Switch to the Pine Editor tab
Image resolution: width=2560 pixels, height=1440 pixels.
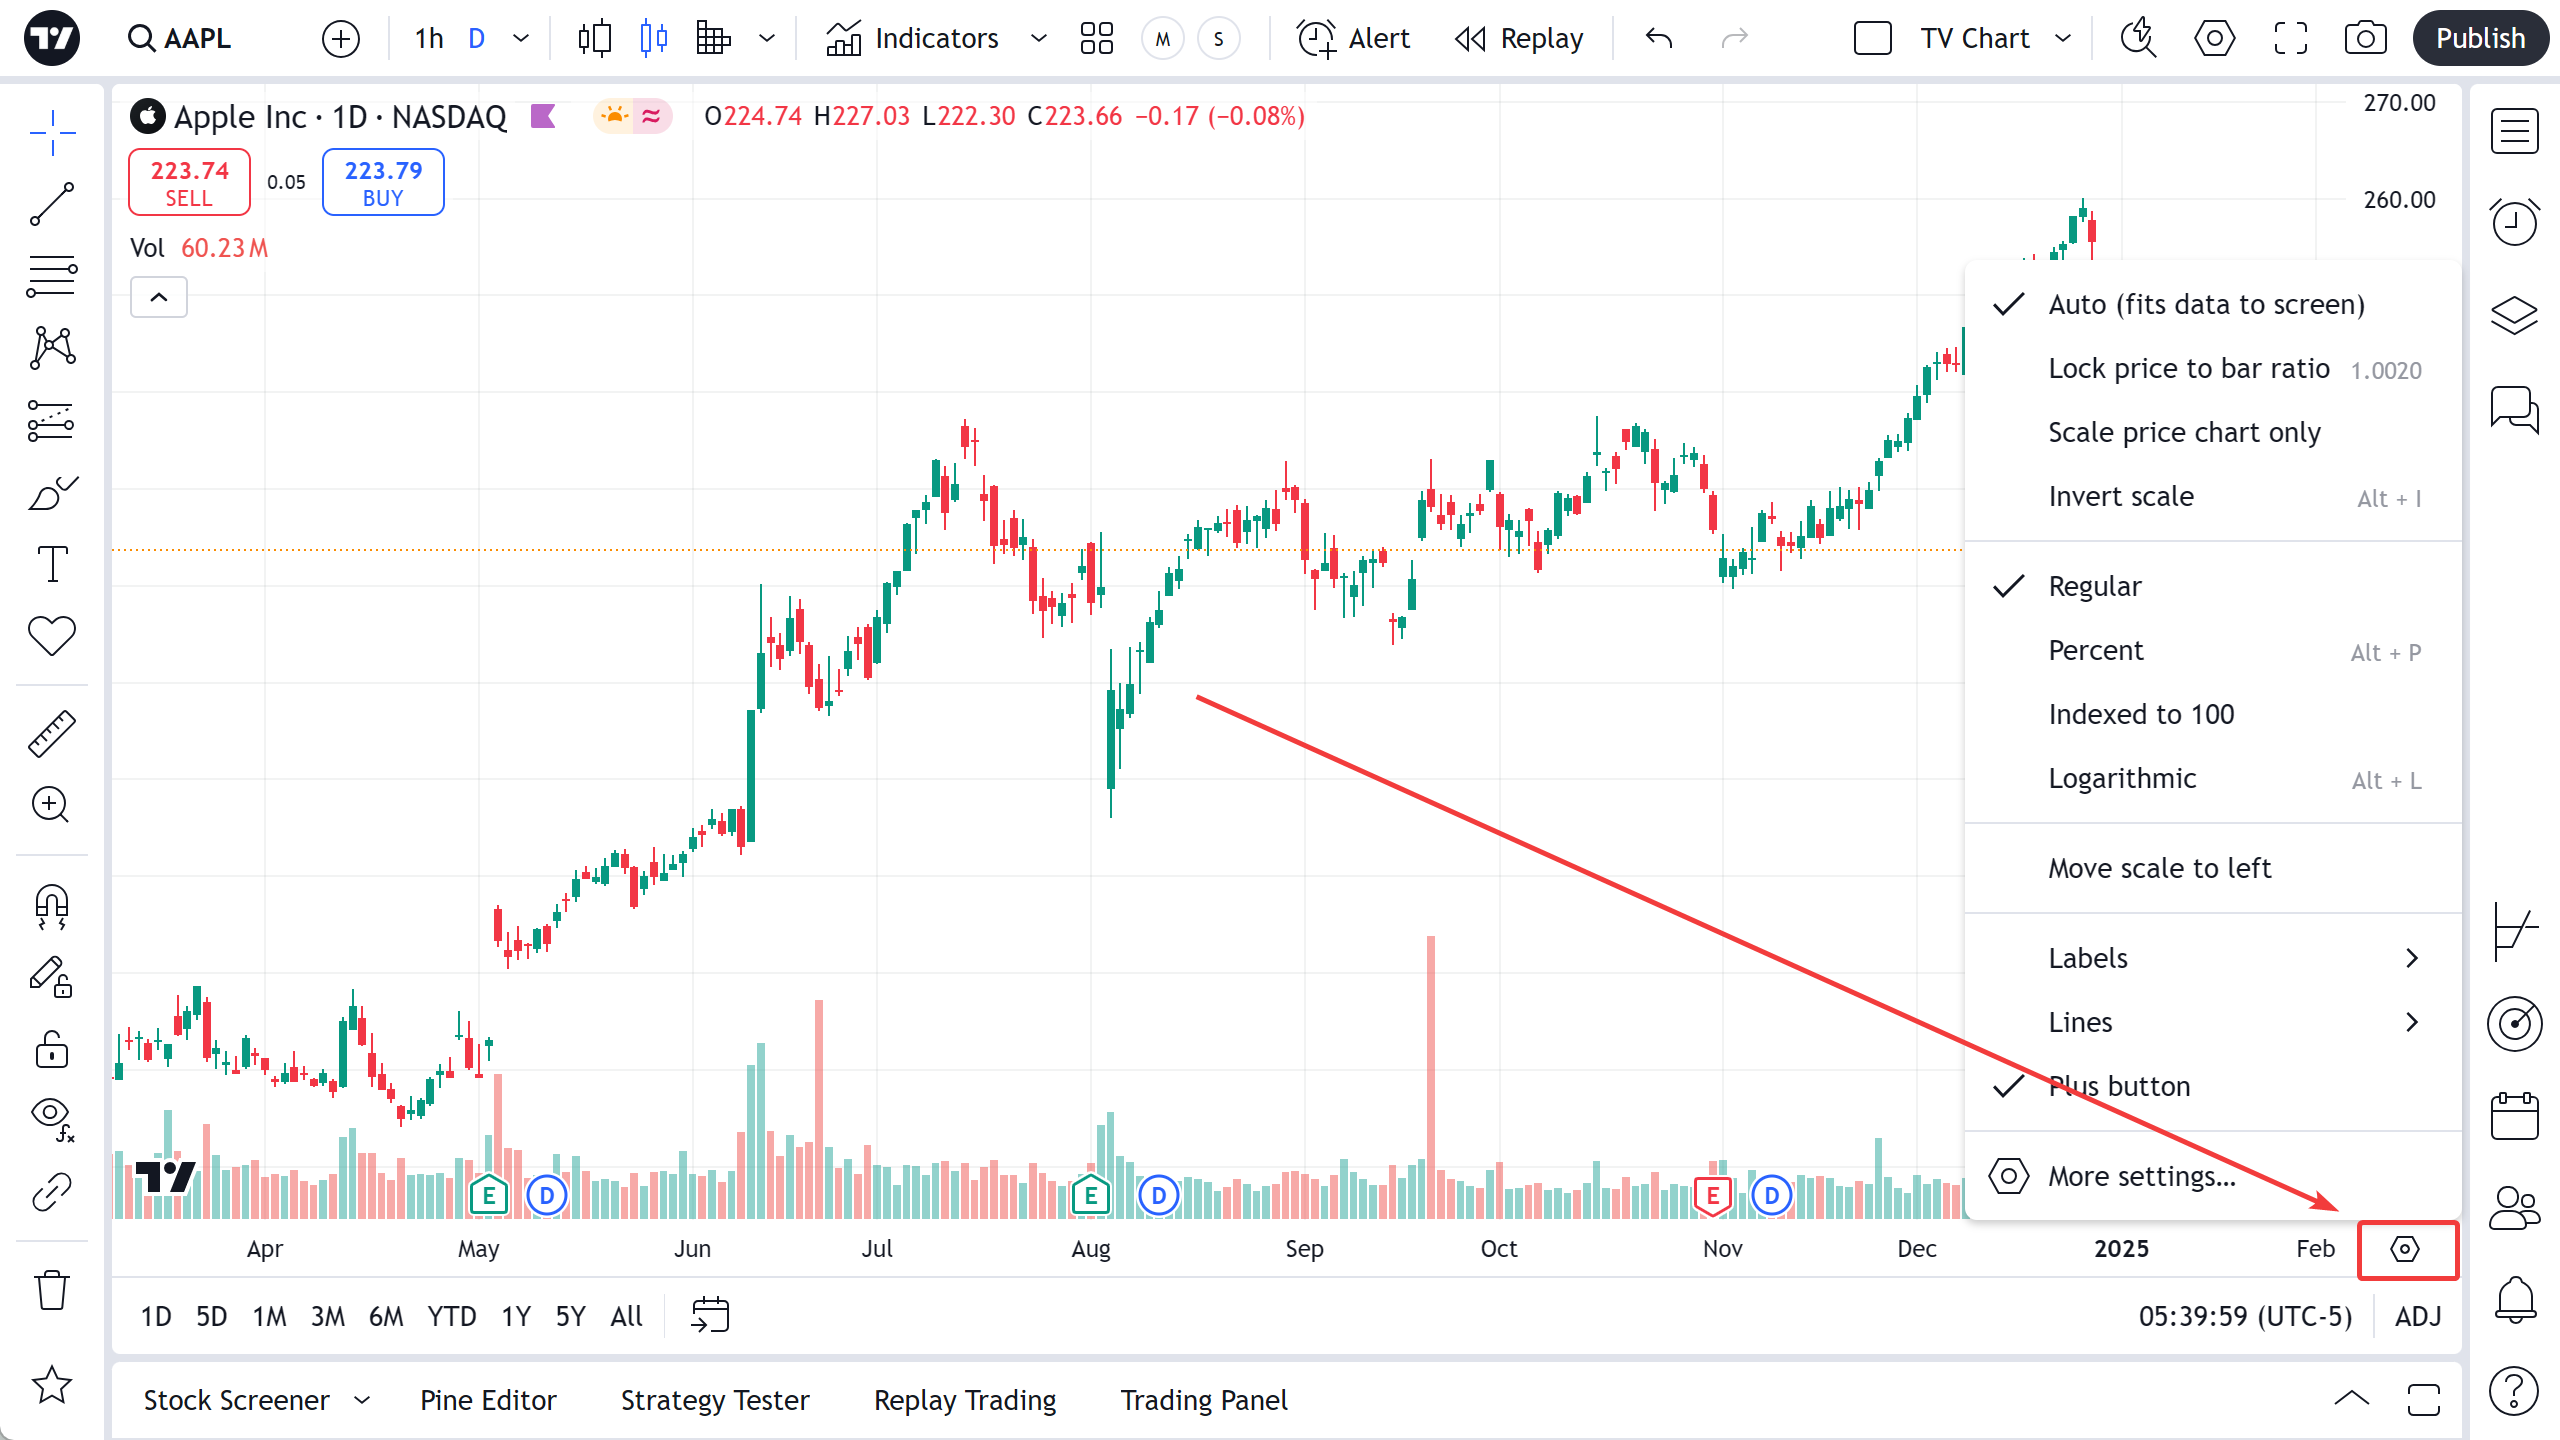tap(488, 1400)
